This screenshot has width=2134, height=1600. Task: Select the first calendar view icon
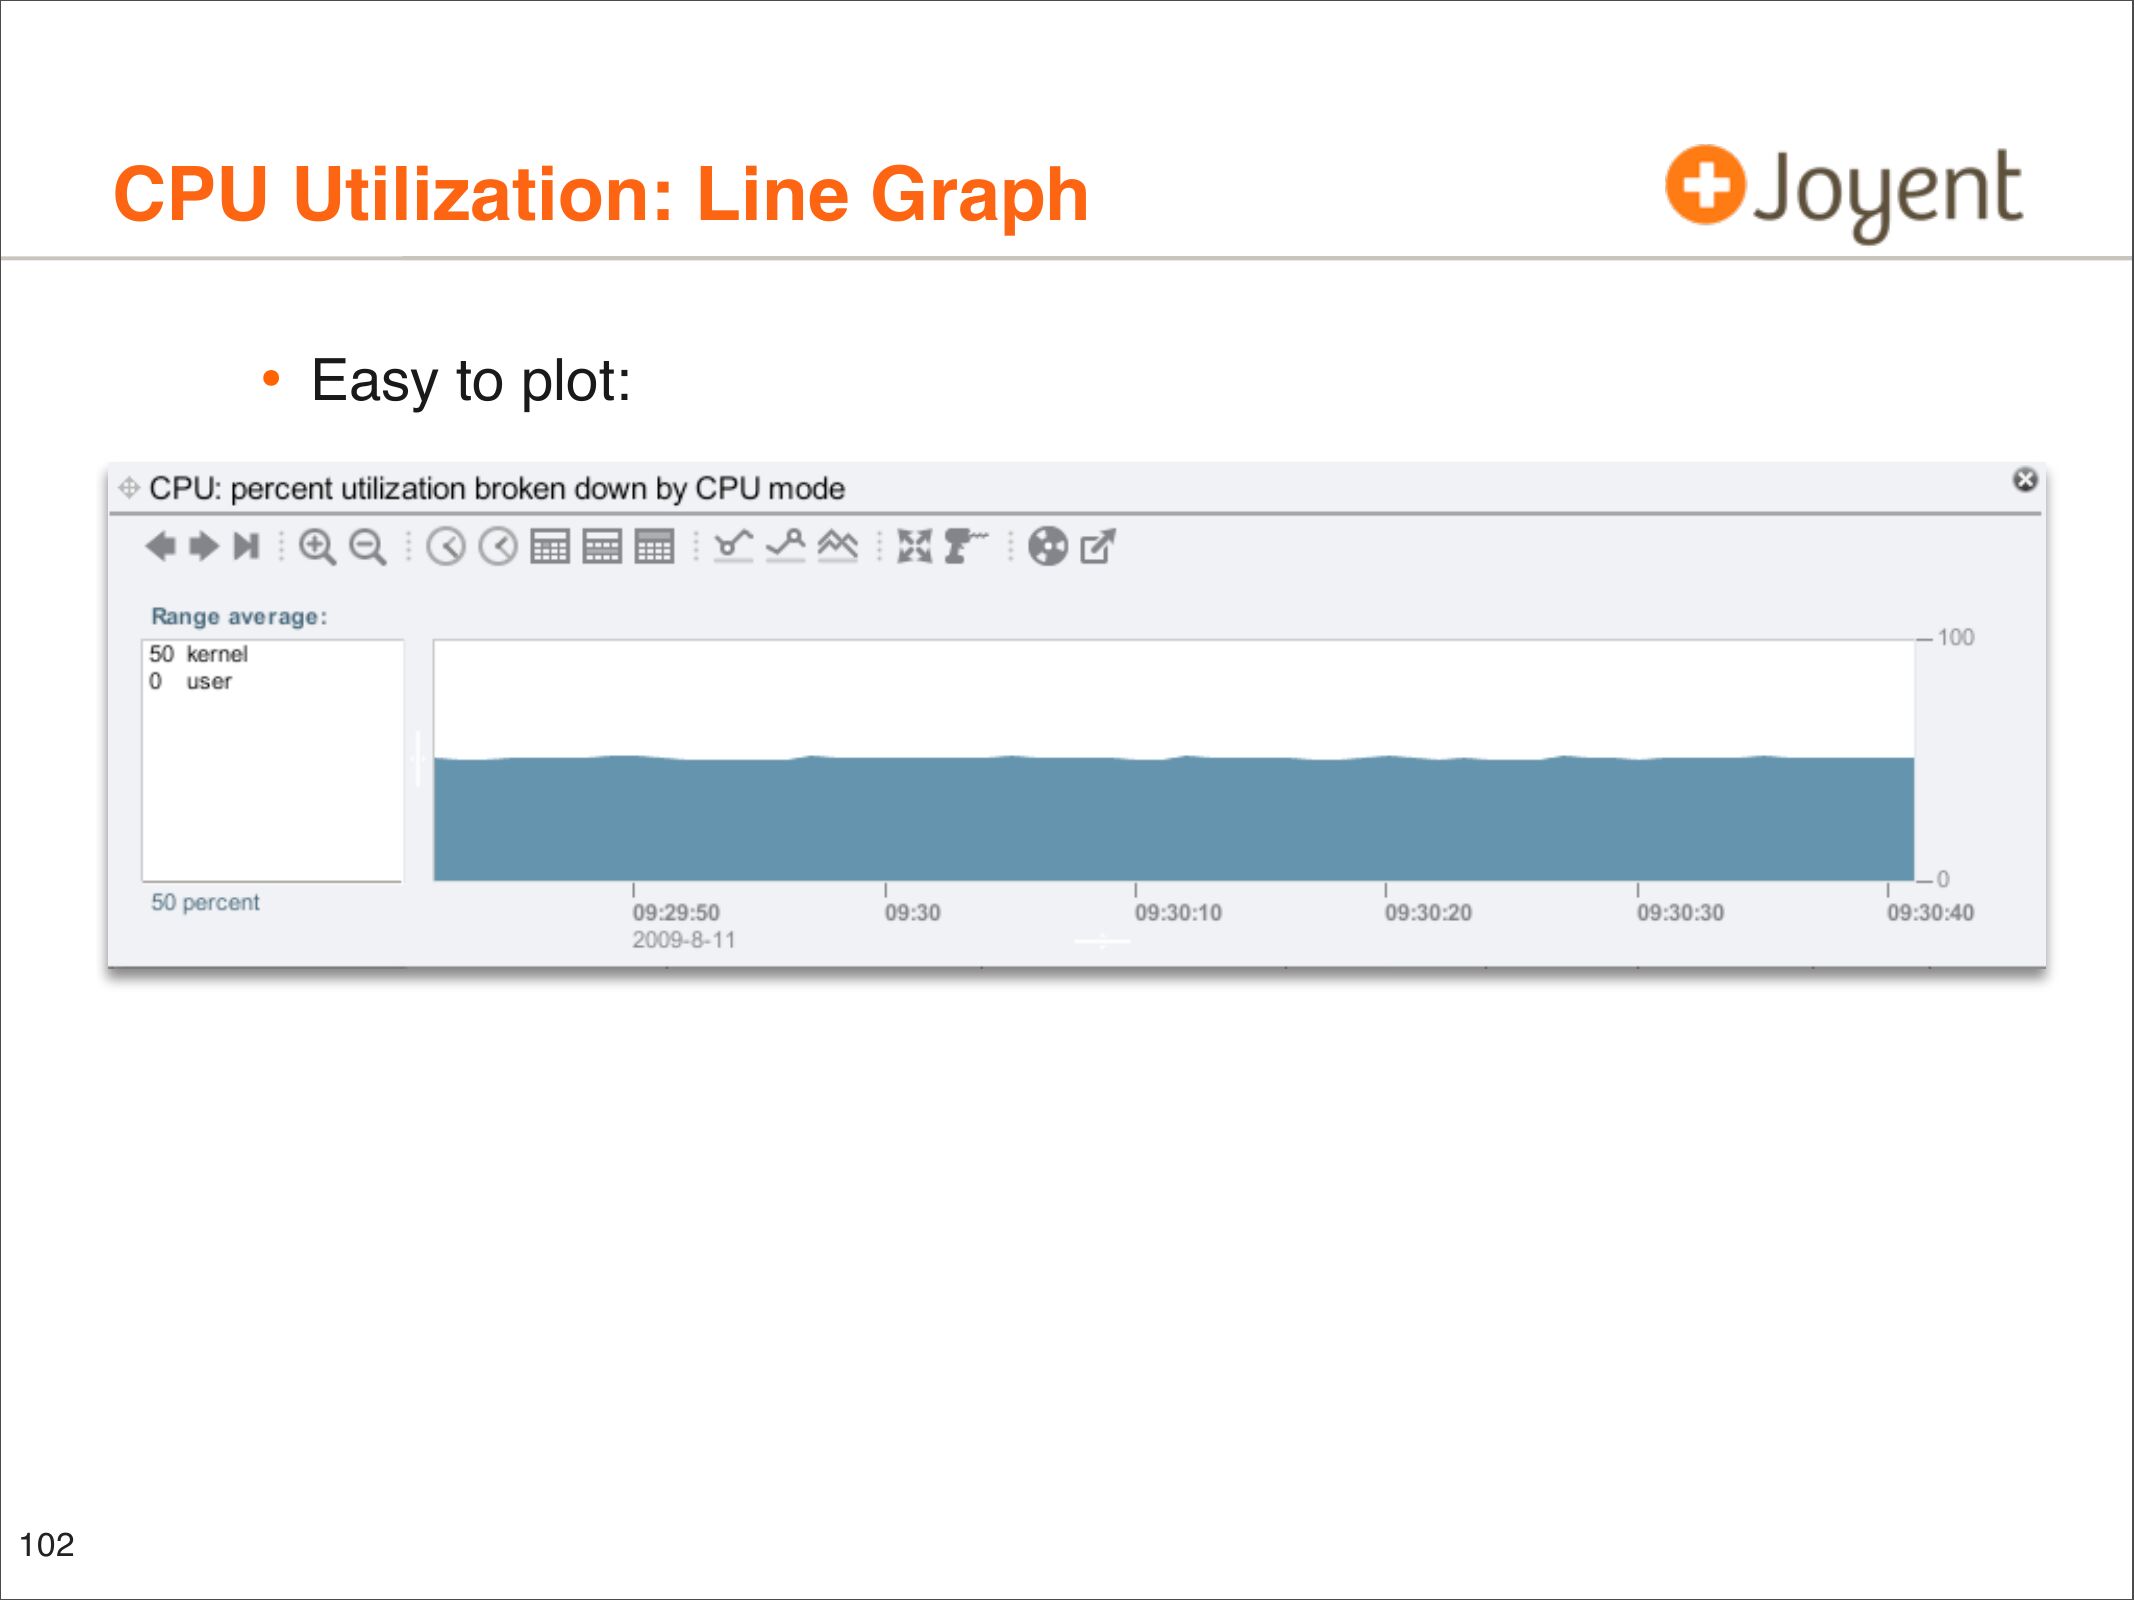coord(550,547)
